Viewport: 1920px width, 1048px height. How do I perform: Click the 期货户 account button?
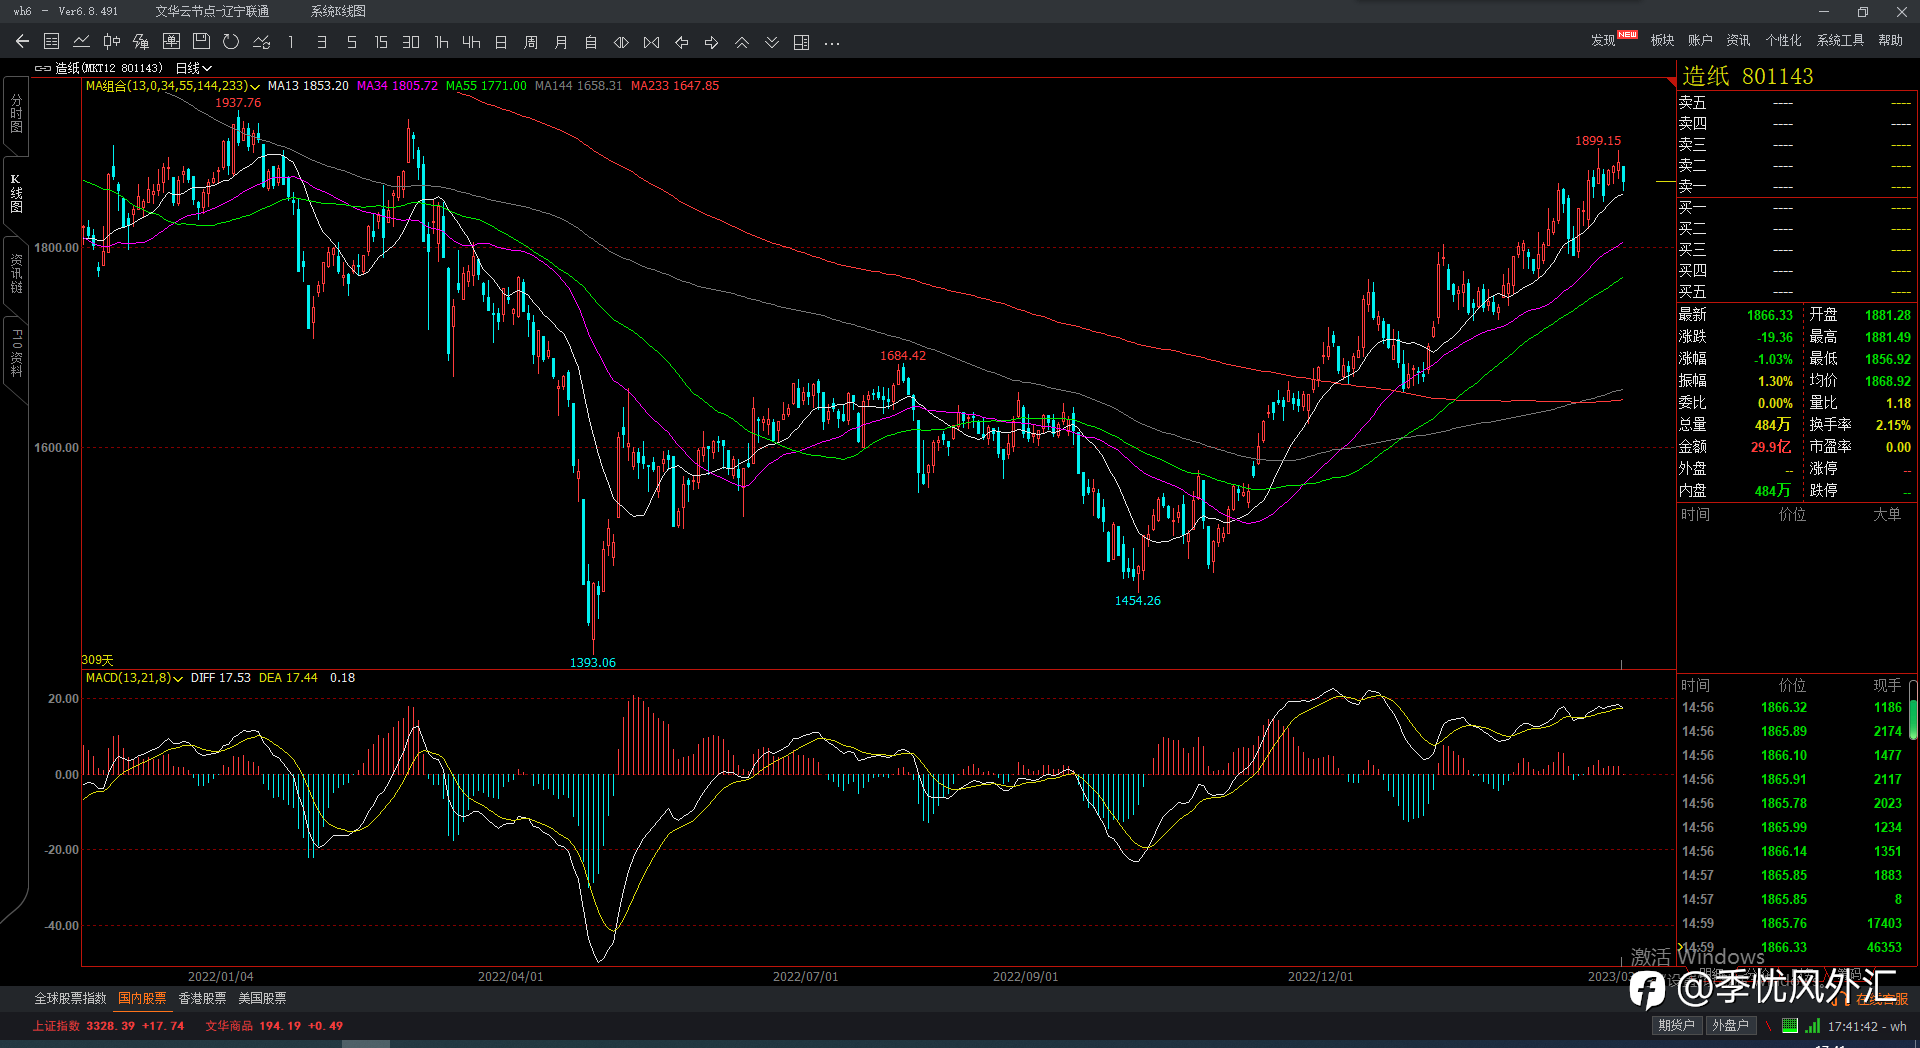[x=1676, y=1025]
